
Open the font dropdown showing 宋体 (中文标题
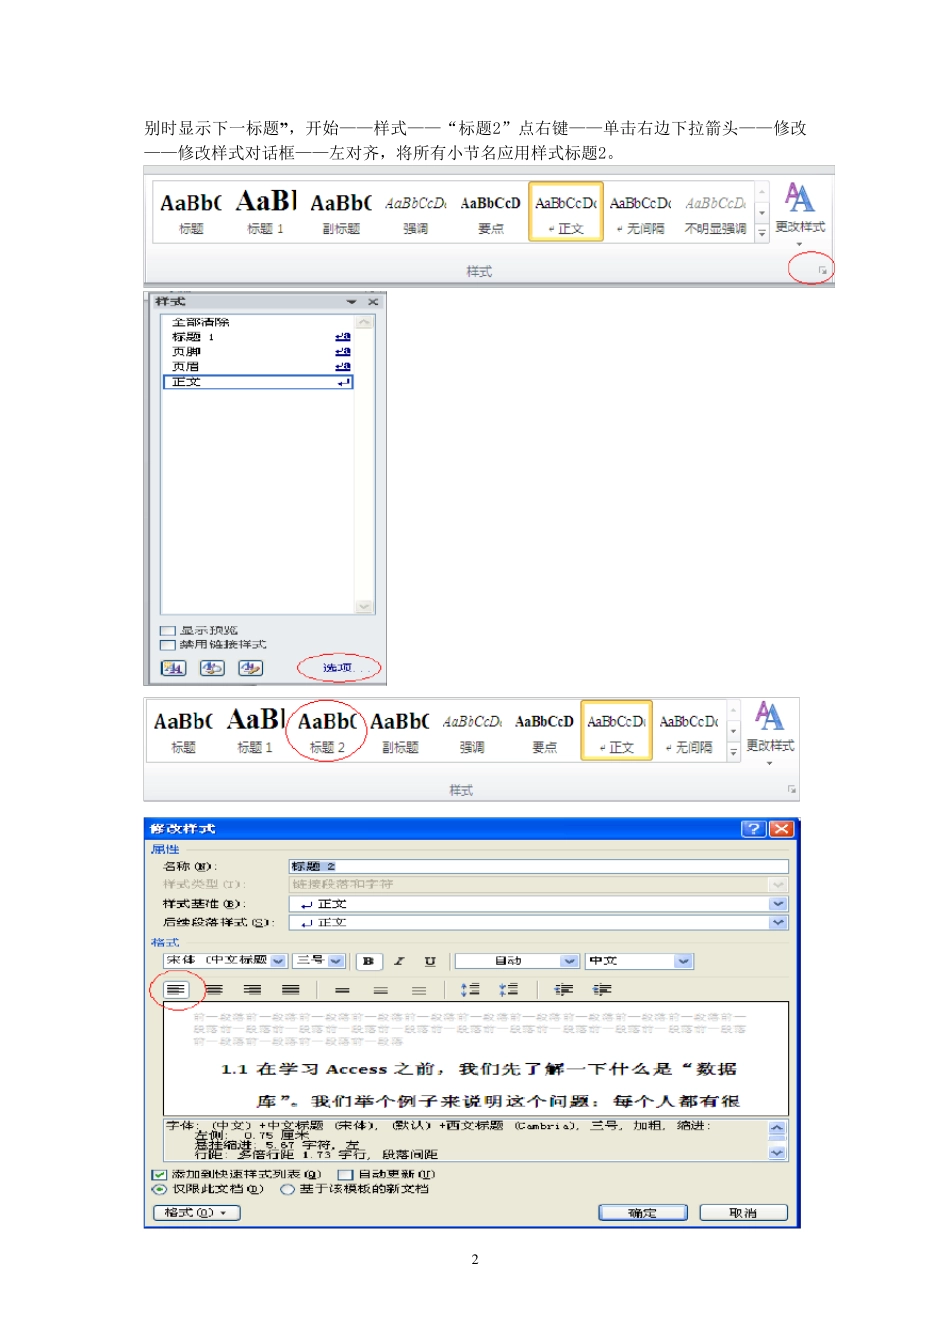pos(278,961)
